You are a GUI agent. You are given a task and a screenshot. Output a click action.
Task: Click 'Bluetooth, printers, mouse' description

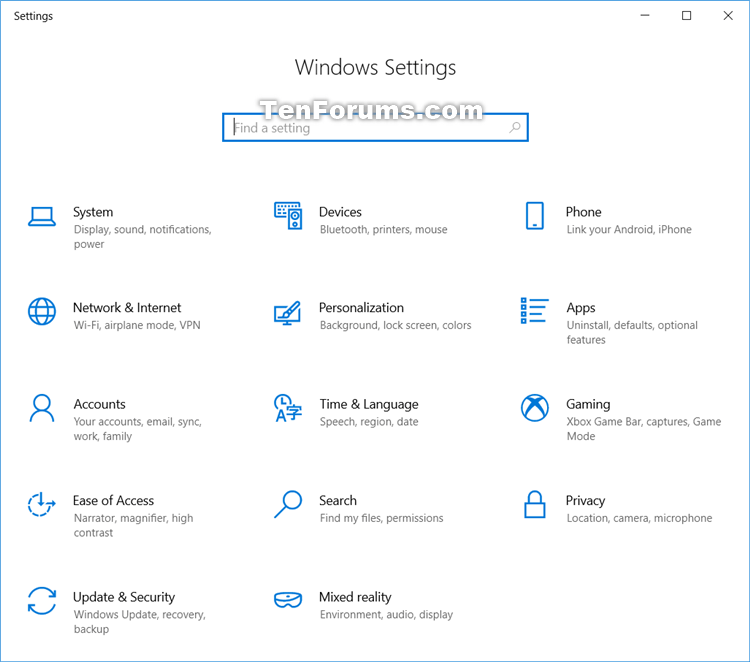[384, 230]
